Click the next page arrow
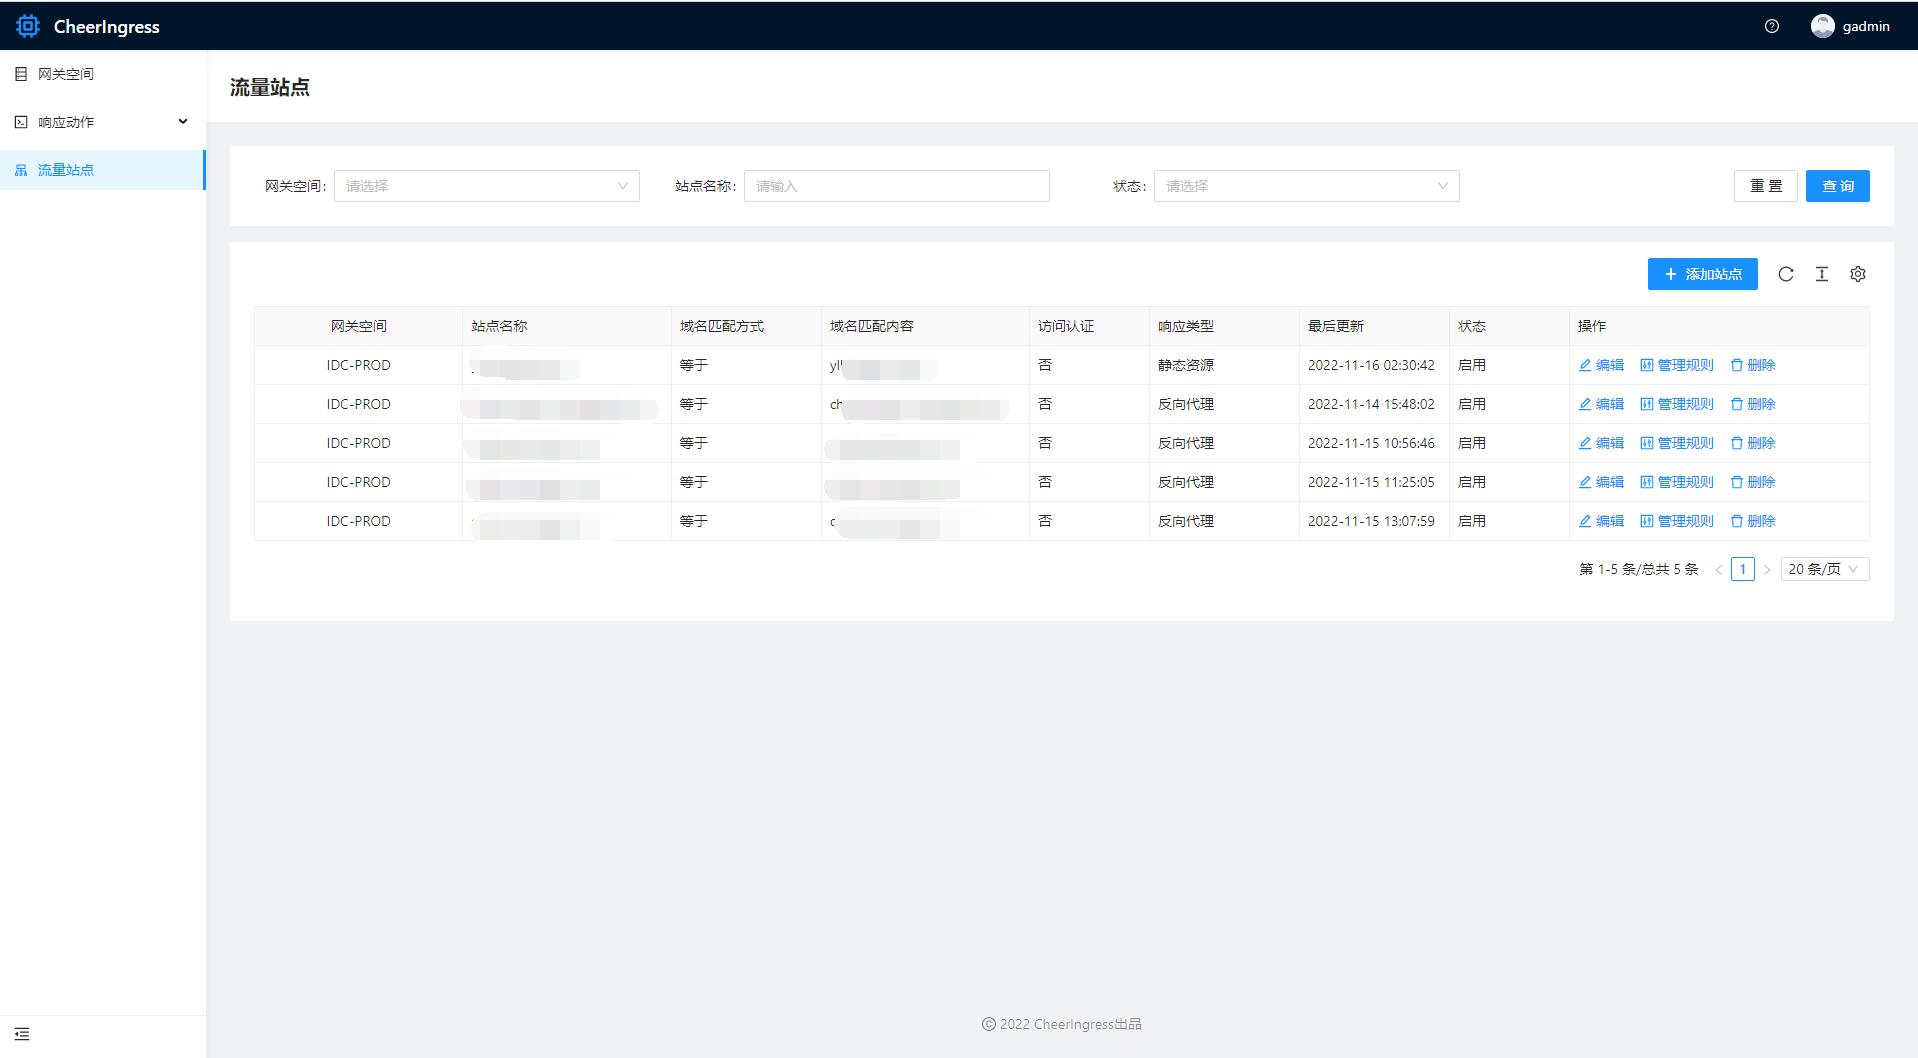The width and height of the screenshot is (1918, 1058). [1766, 570]
